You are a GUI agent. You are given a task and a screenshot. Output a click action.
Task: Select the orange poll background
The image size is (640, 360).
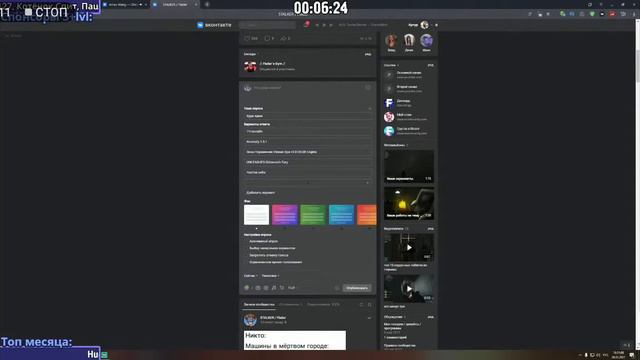click(367, 215)
